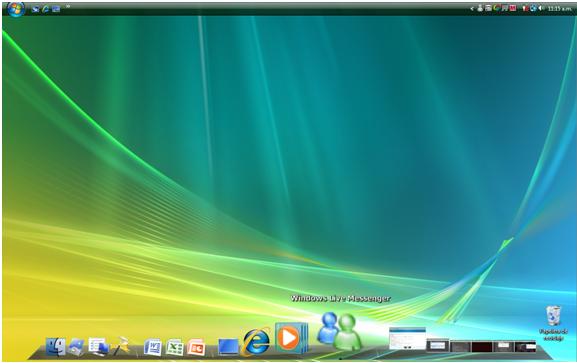The width and height of the screenshot is (577, 363).
Task: Expand the Quick Launch overflow chevron
Action: click(x=68, y=7)
